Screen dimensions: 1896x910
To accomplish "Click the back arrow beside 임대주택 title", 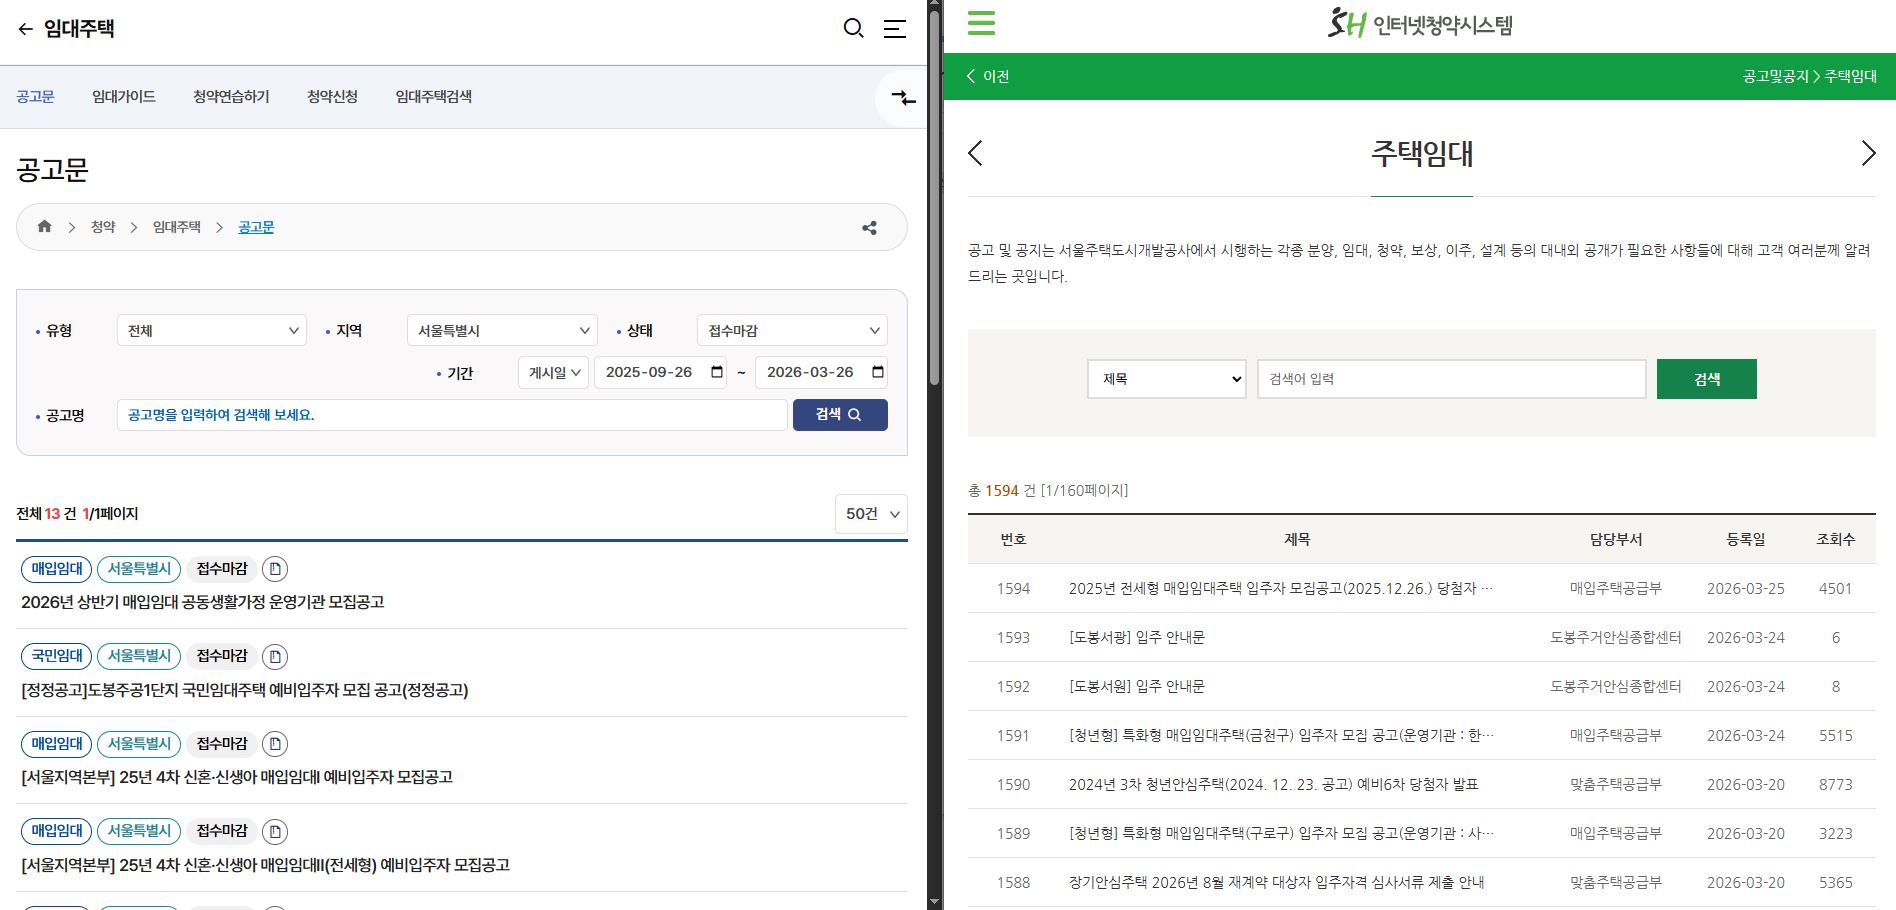I will (23, 29).
